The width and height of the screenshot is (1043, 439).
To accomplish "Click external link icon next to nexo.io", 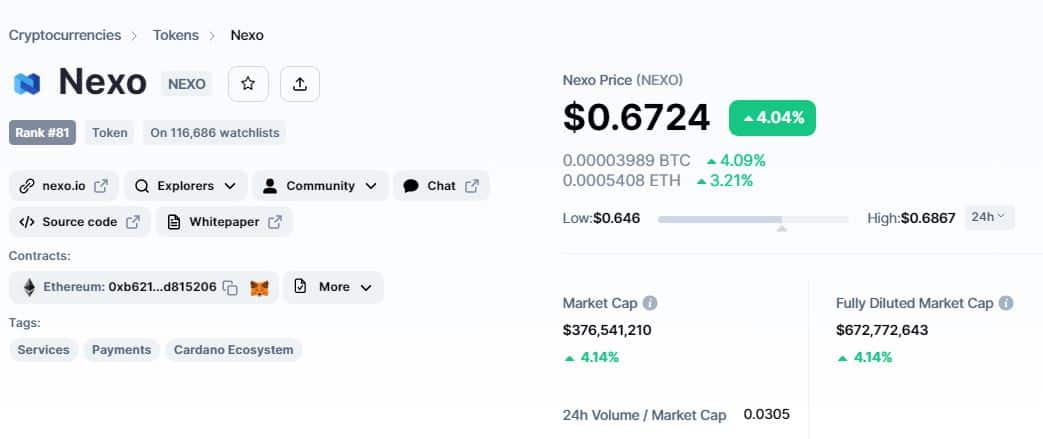I will click(101, 186).
